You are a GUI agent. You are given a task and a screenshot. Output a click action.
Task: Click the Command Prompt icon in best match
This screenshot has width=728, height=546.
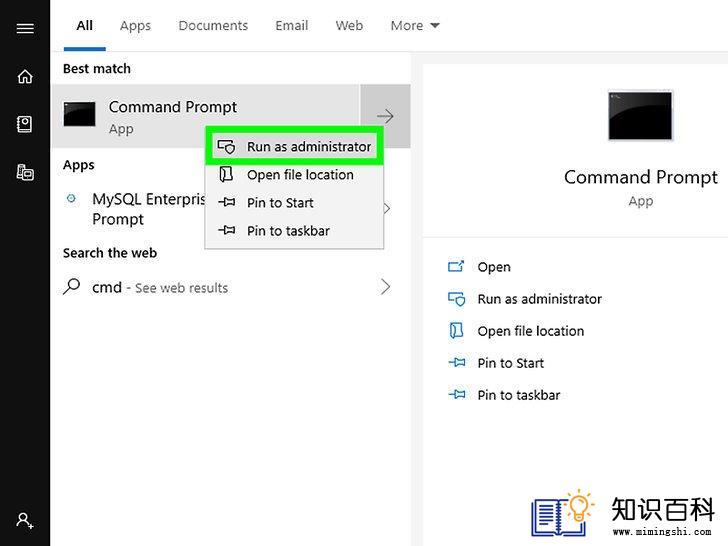pos(79,114)
